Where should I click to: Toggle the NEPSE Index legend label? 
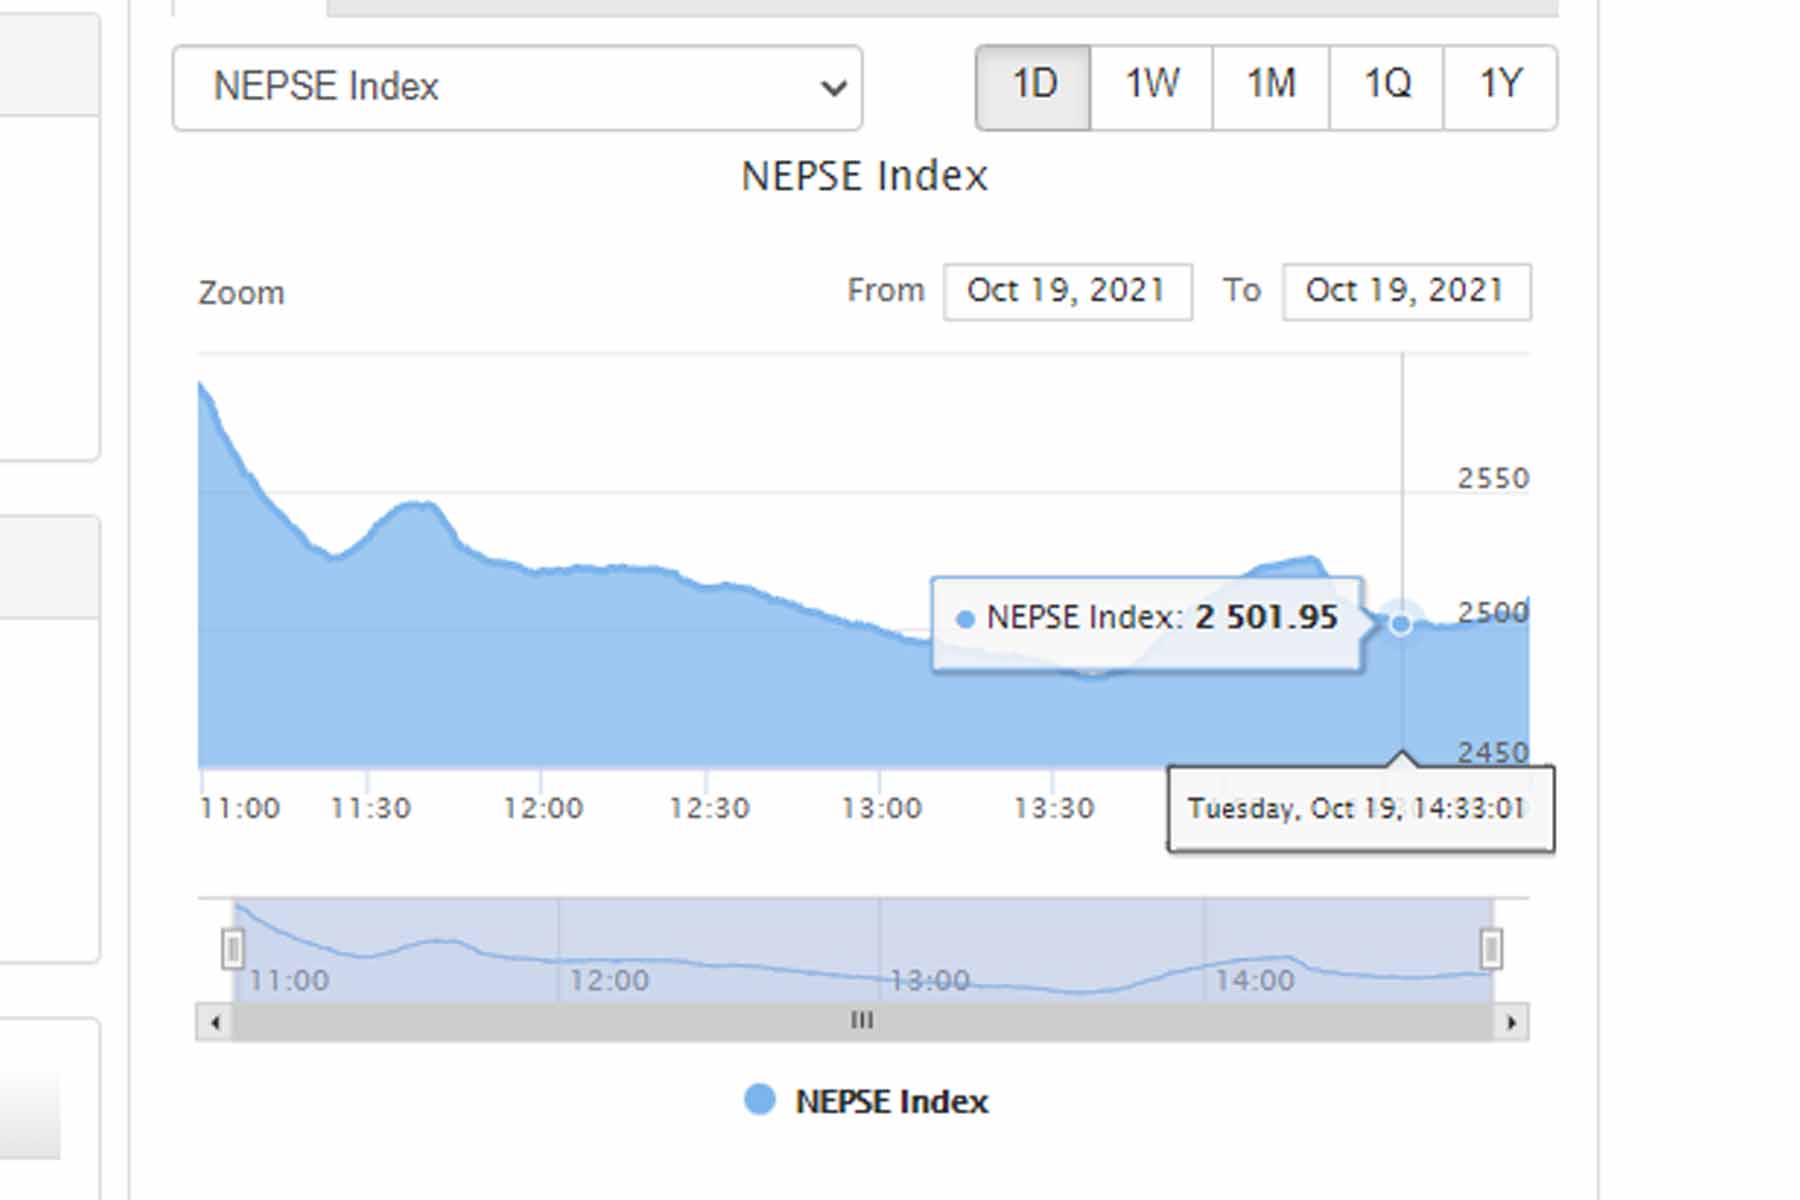(x=891, y=1102)
